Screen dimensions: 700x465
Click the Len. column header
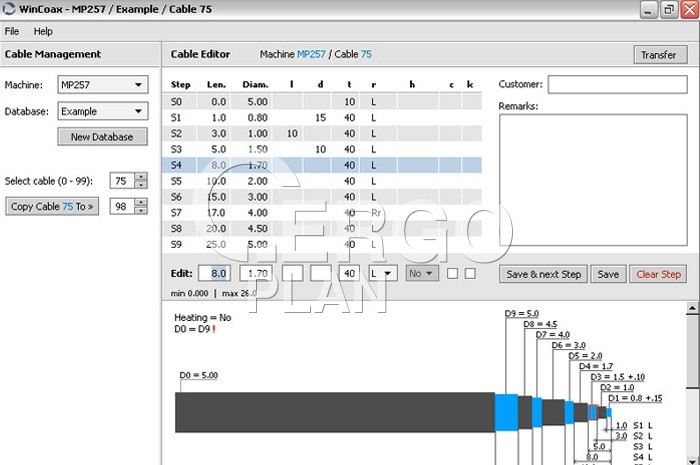pos(217,84)
